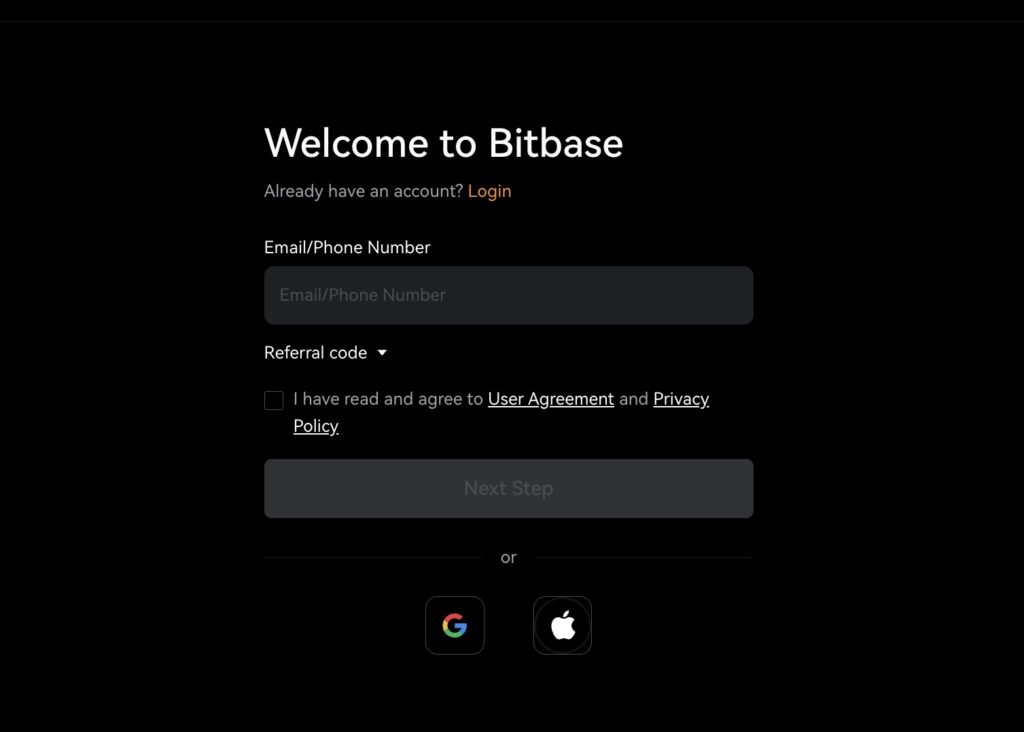Open the Privacy Policy link

pyautogui.click(x=680, y=399)
